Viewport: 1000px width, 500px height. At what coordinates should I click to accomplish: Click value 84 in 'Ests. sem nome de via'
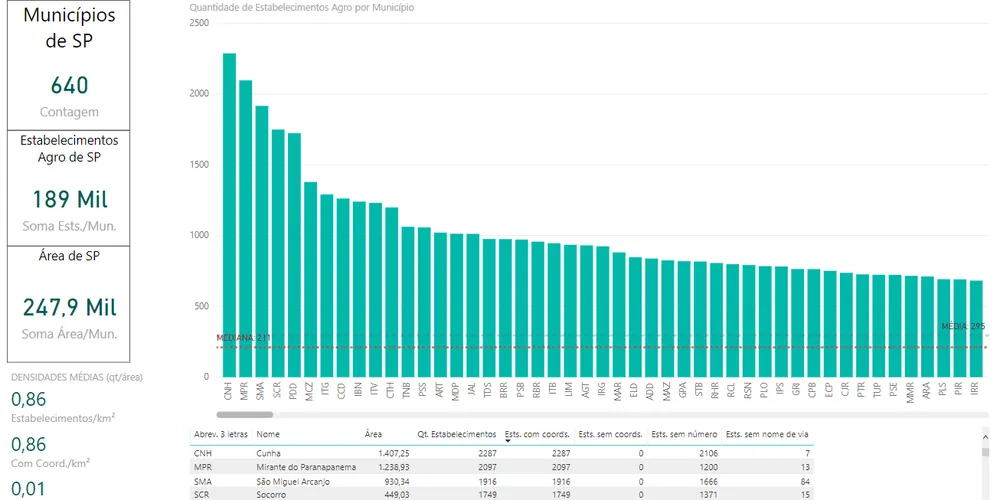coord(805,482)
